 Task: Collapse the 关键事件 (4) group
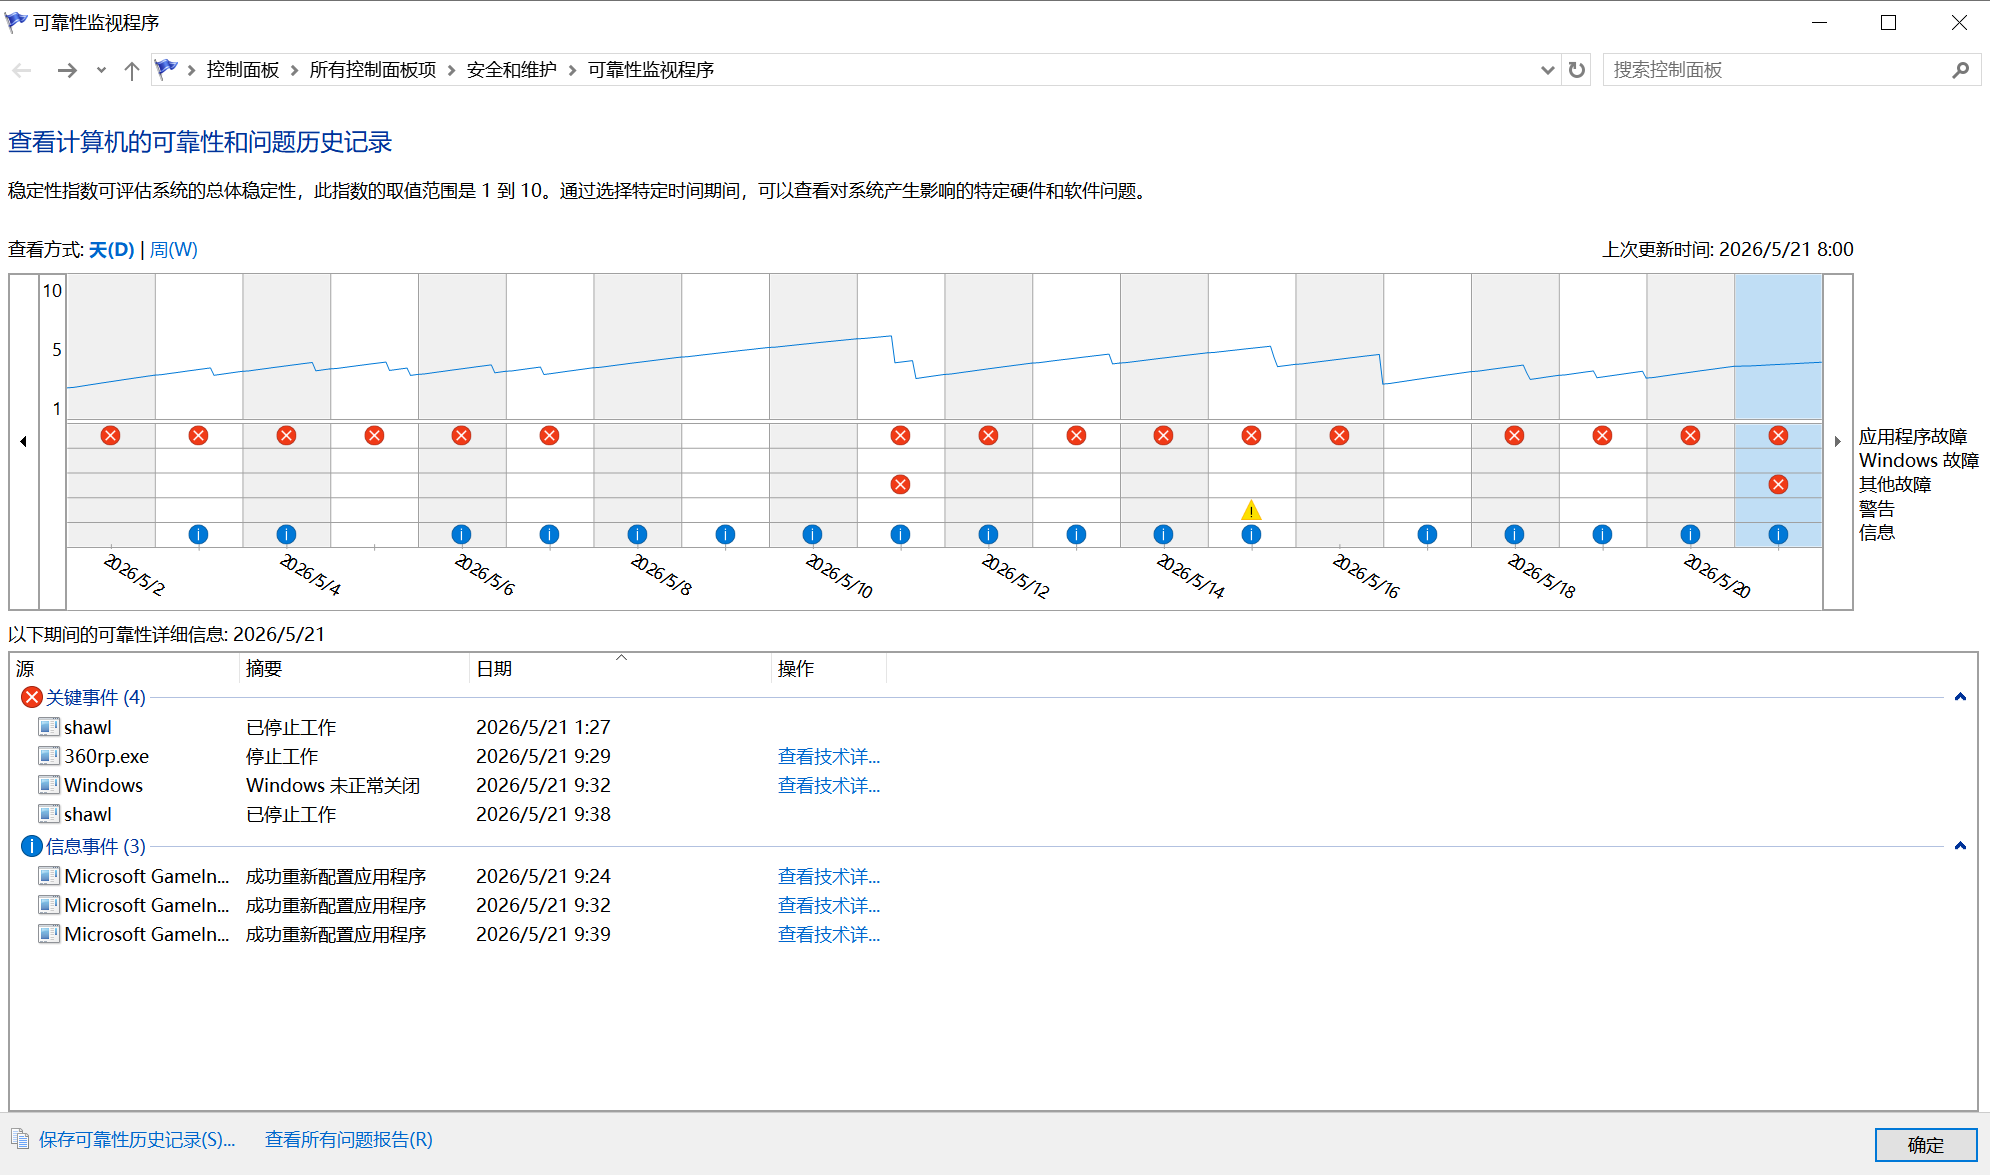click(1960, 697)
